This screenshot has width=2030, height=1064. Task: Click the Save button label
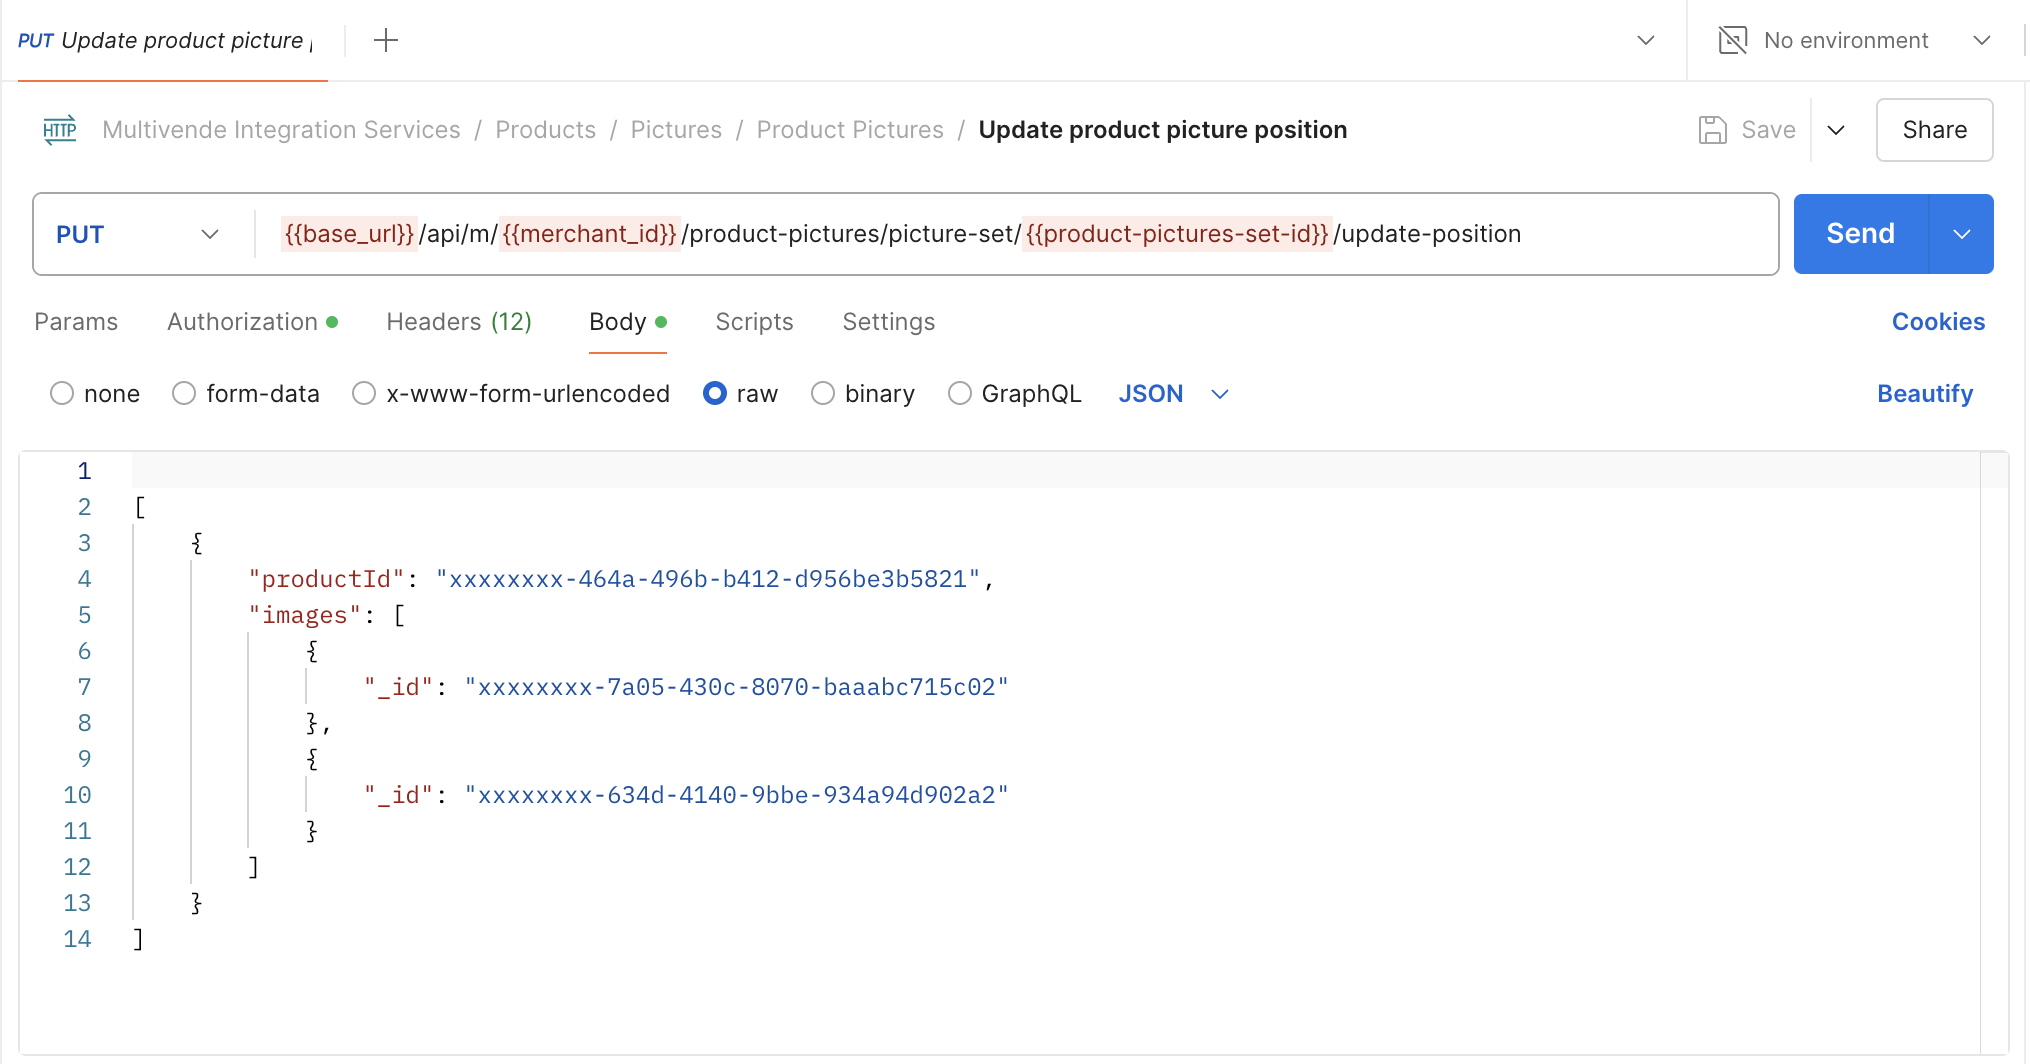point(1768,130)
